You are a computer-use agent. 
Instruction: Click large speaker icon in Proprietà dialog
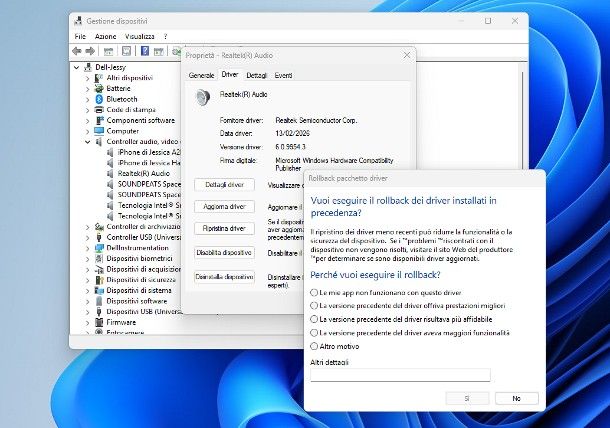tap(203, 97)
